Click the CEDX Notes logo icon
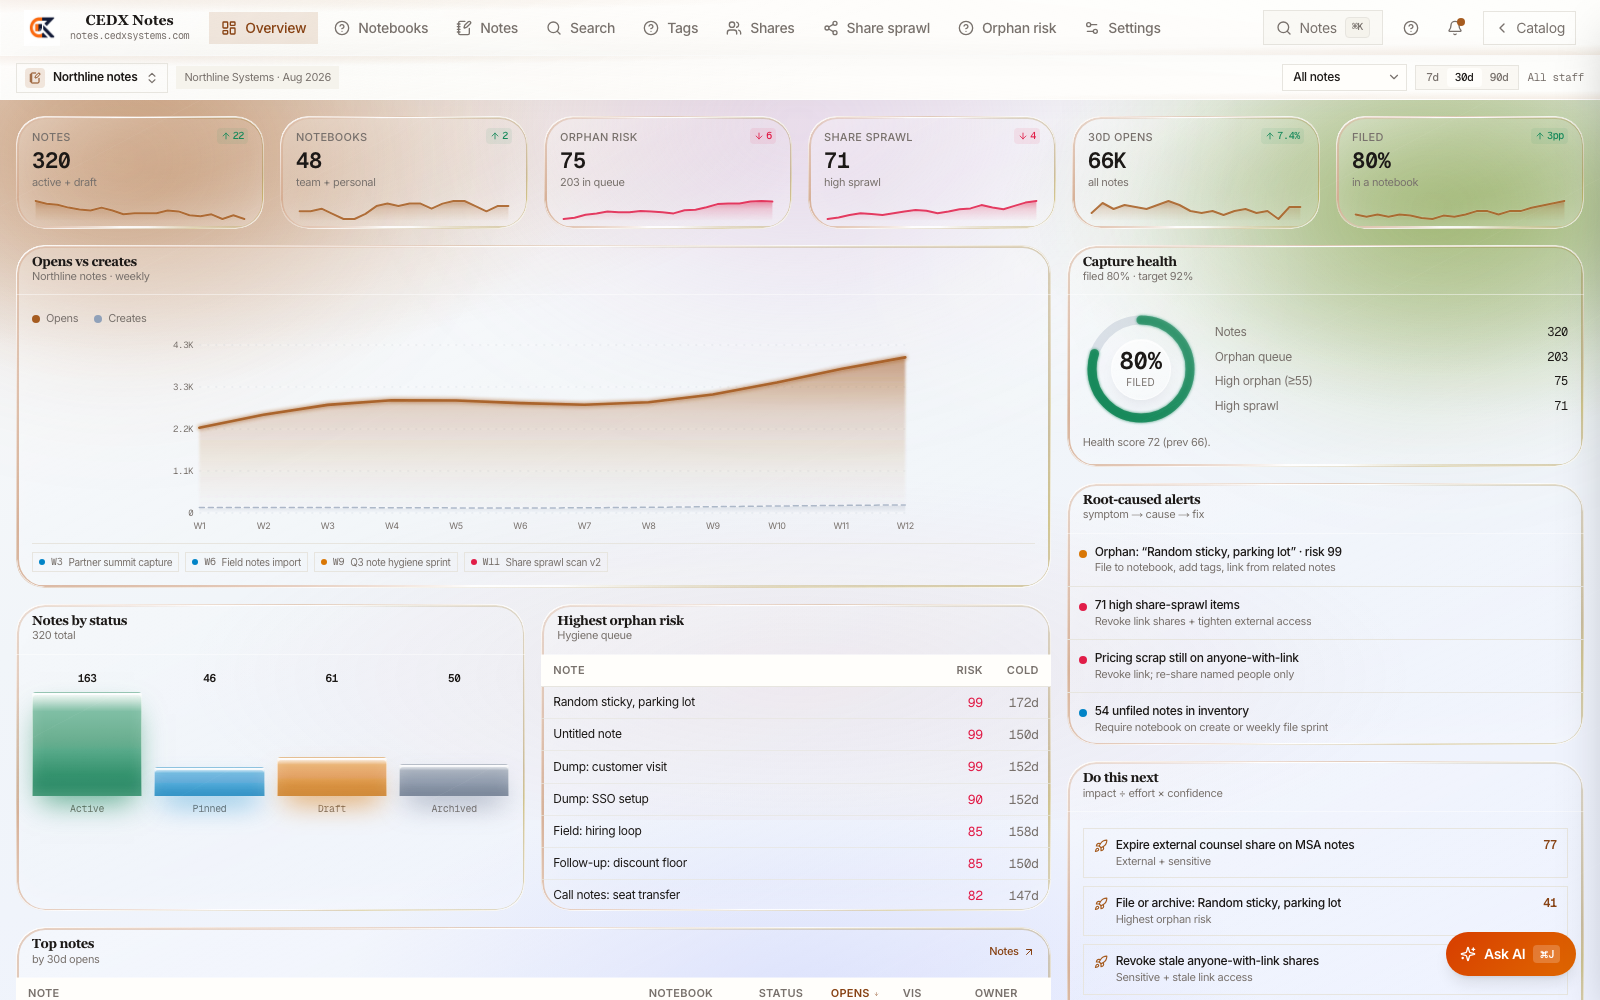Viewport: 1600px width, 1000px height. [x=42, y=28]
